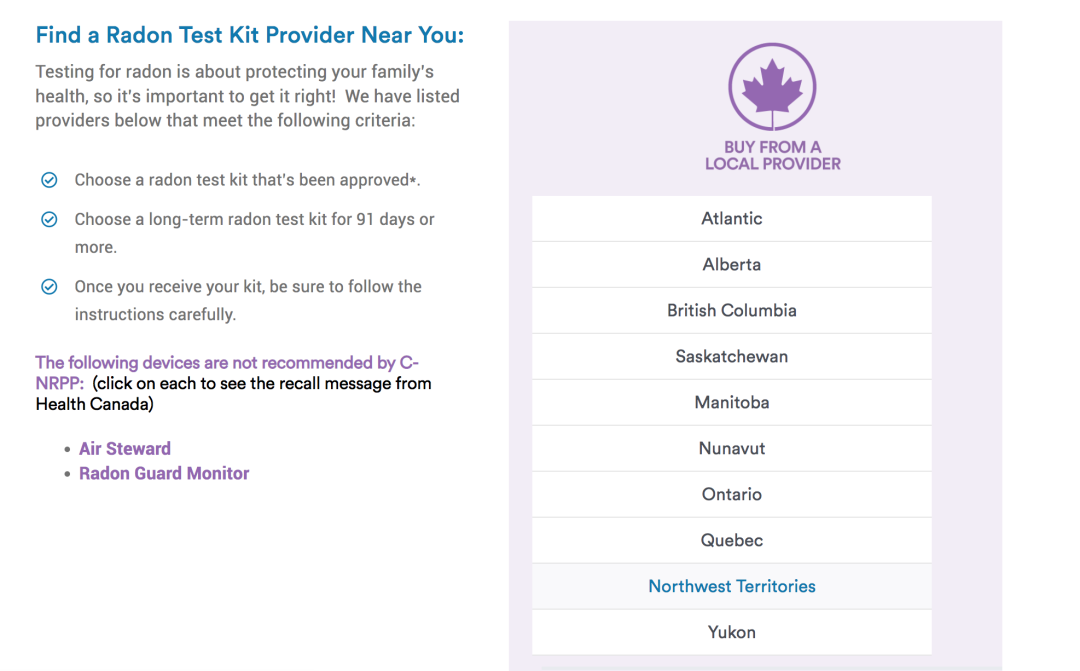Choose British Columbia region

pyautogui.click(x=731, y=311)
